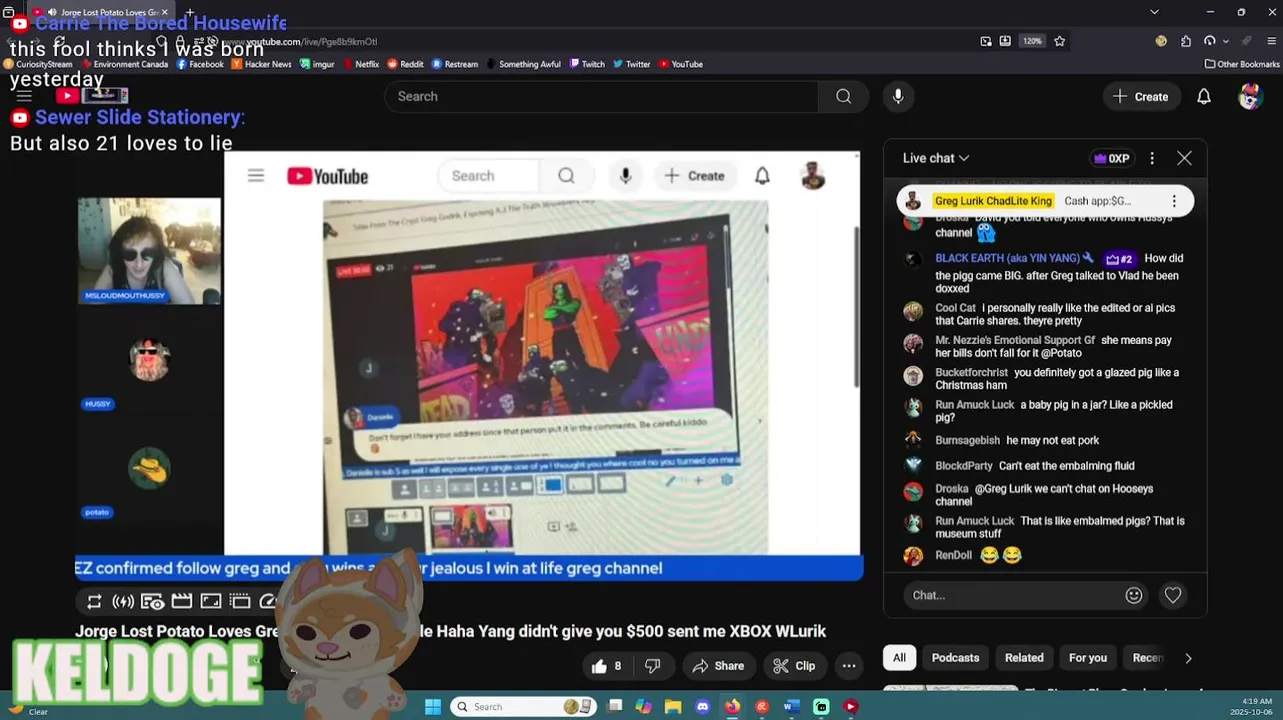The width and height of the screenshot is (1283, 720).
Task: Open more actions ellipsis under video
Action: [848, 666]
